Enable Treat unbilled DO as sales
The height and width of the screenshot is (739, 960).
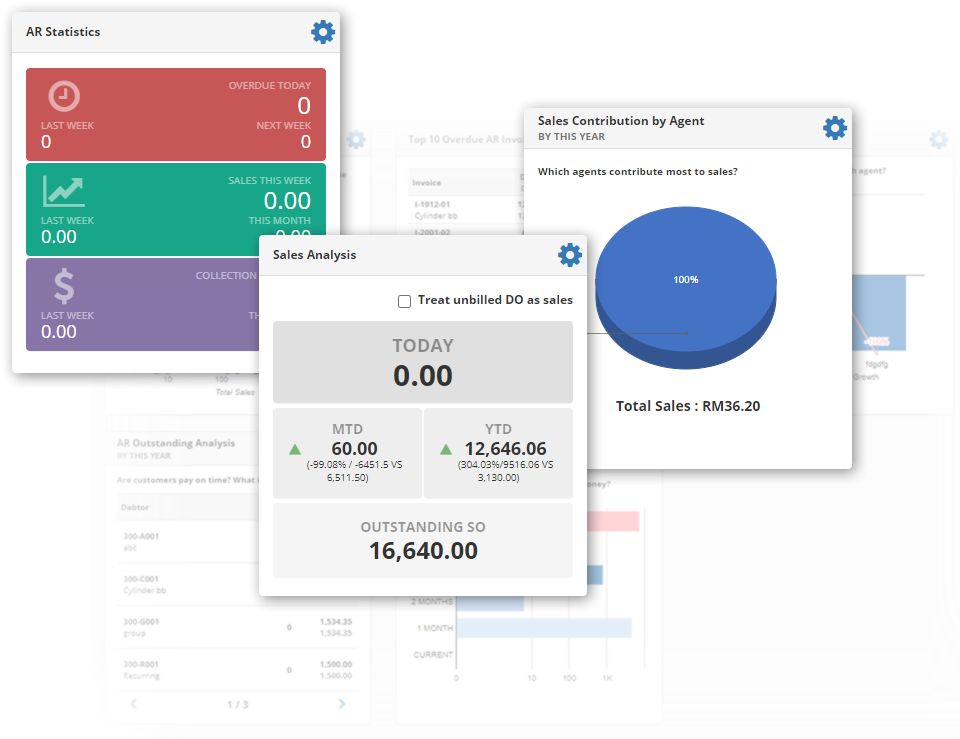tap(405, 301)
